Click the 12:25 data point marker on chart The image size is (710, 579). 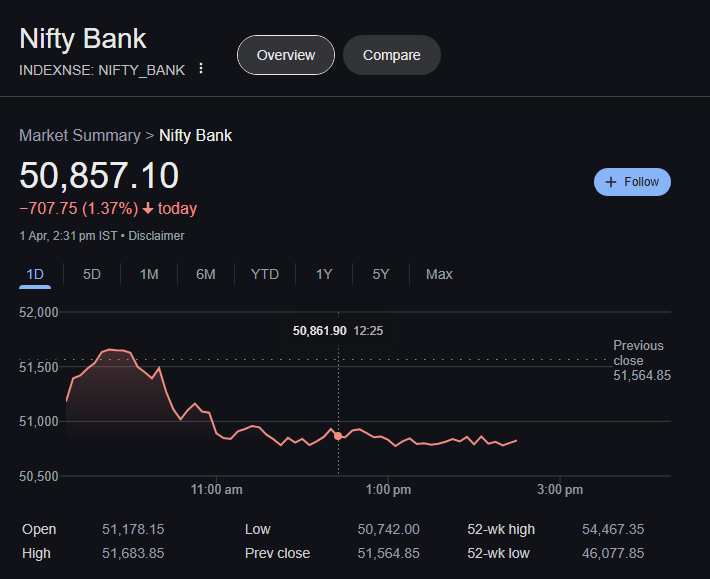(338, 436)
